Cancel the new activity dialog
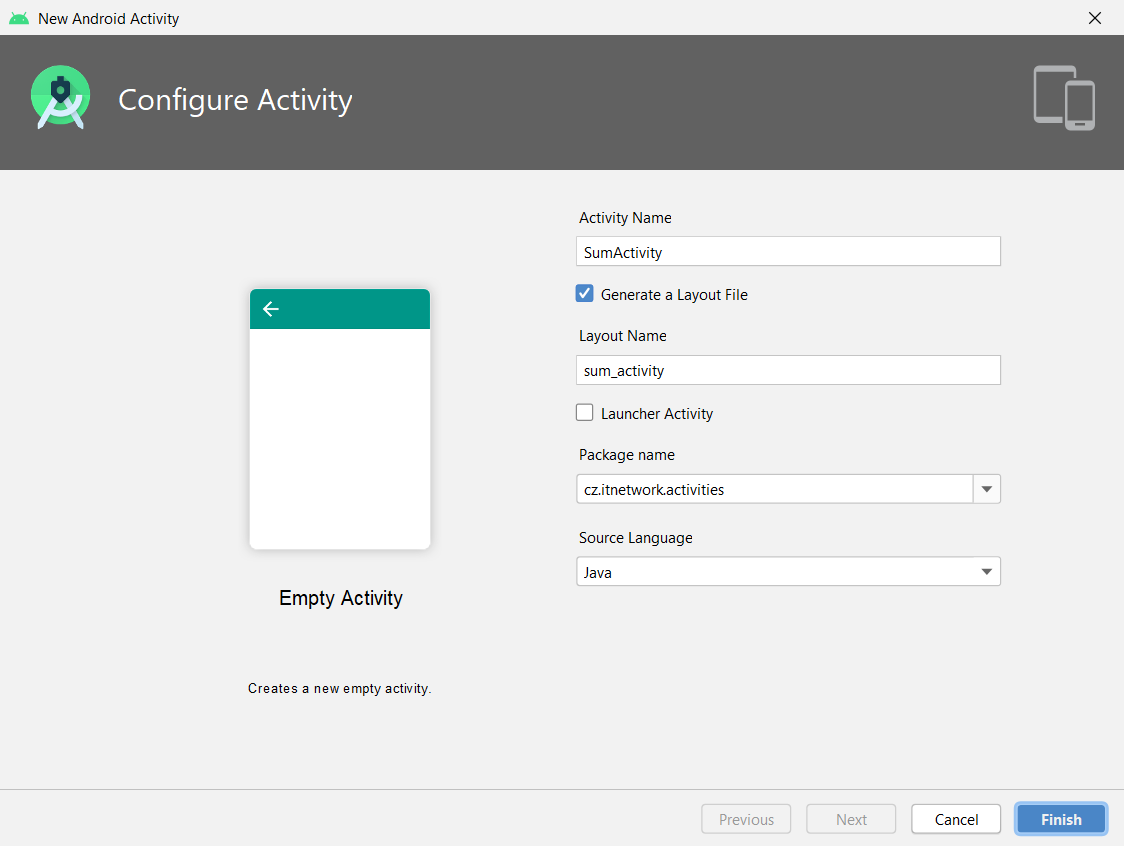The width and height of the screenshot is (1124, 846). coord(955,818)
